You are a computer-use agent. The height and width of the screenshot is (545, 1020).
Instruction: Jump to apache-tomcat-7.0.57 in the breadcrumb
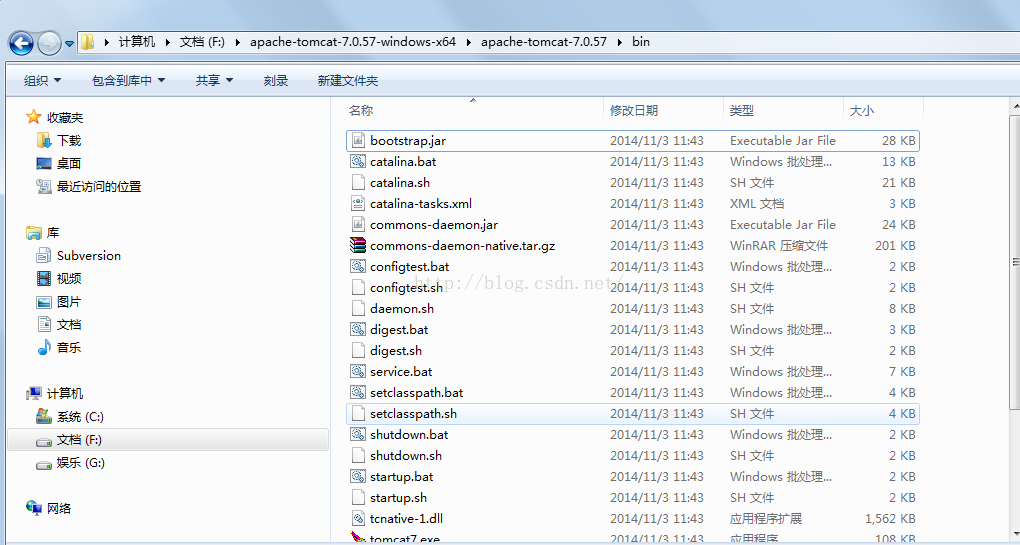pos(544,42)
